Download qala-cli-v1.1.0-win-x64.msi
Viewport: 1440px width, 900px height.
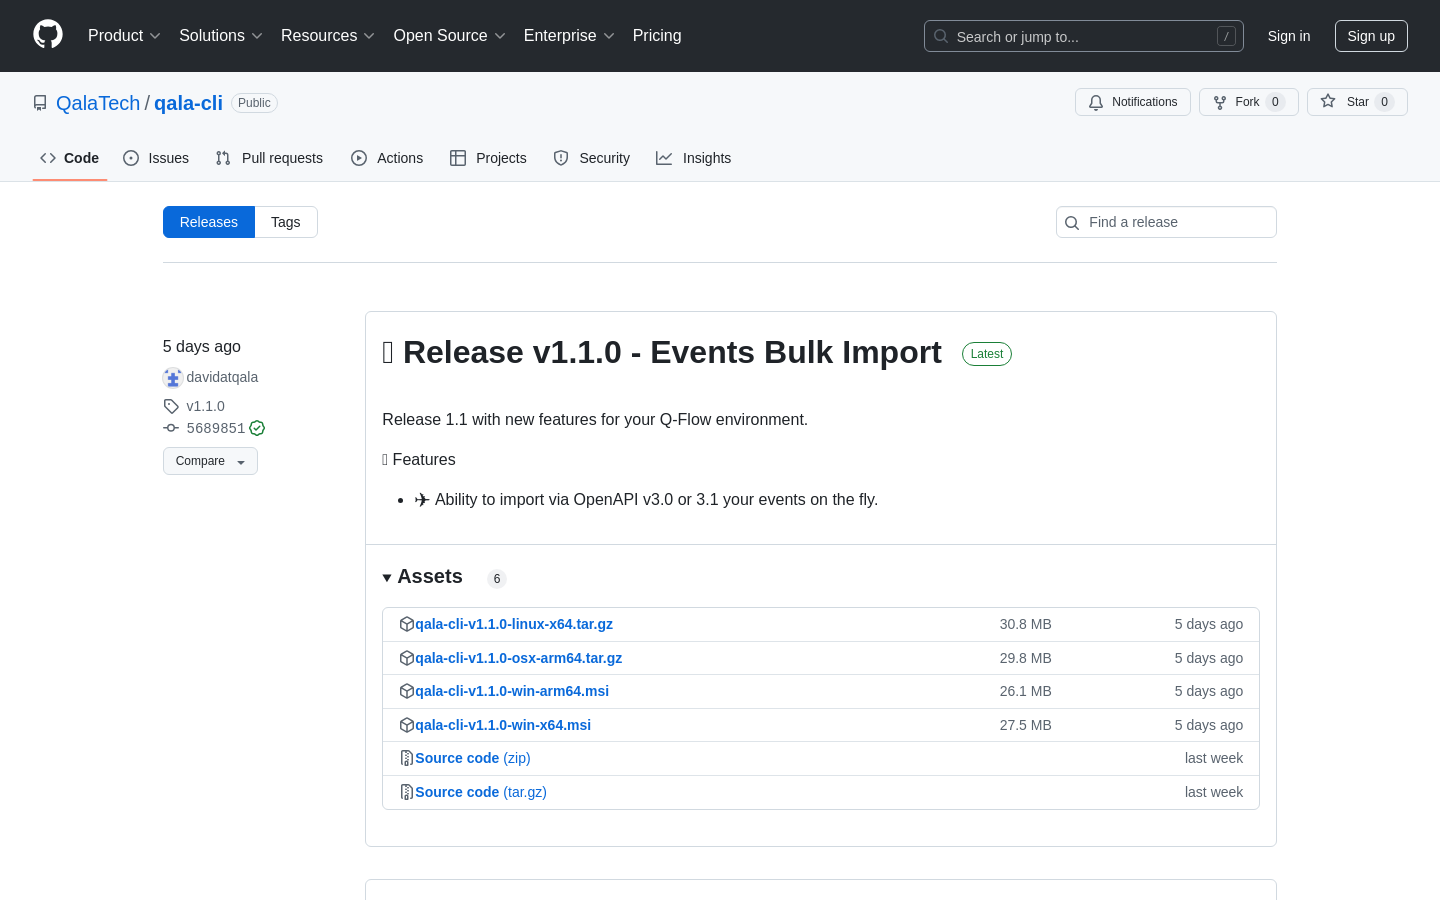coord(503,725)
